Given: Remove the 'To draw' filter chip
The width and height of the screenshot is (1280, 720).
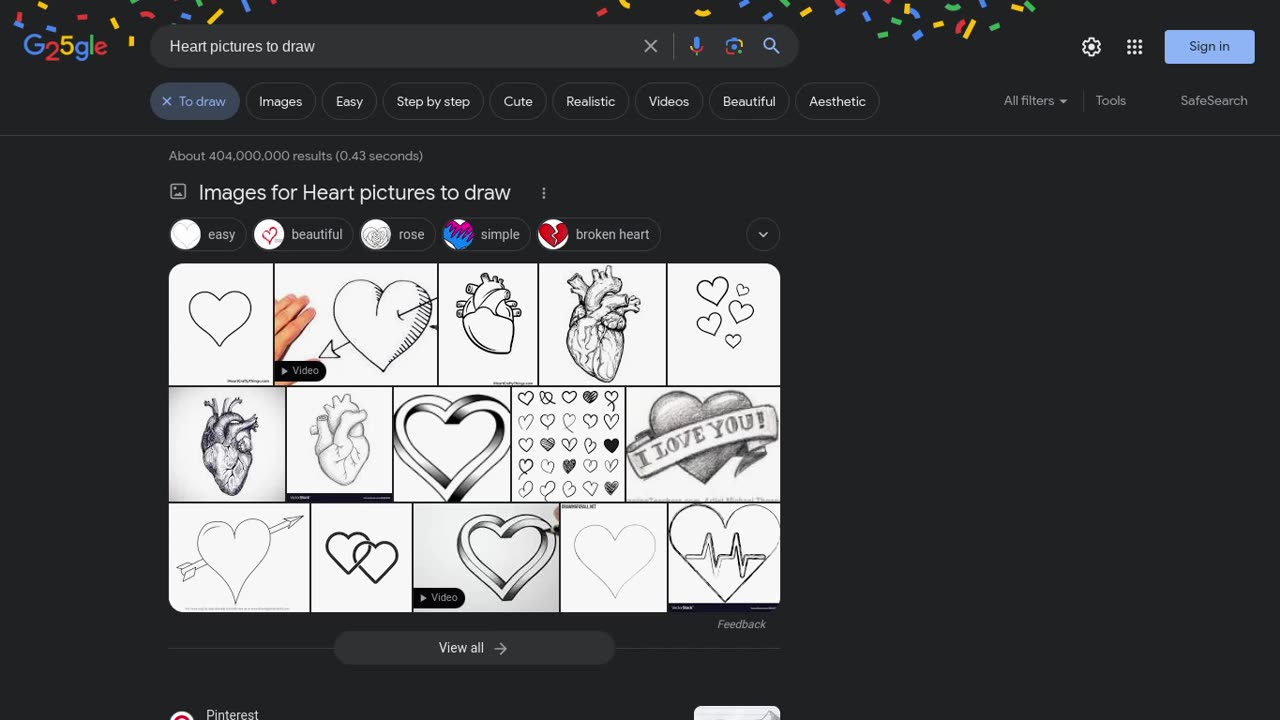Looking at the screenshot, I should pyautogui.click(x=195, y=101).
